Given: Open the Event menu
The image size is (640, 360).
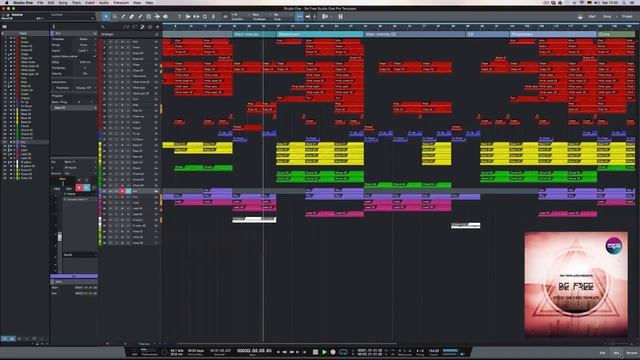Looking at the screenshot, I should click(90, 2).
